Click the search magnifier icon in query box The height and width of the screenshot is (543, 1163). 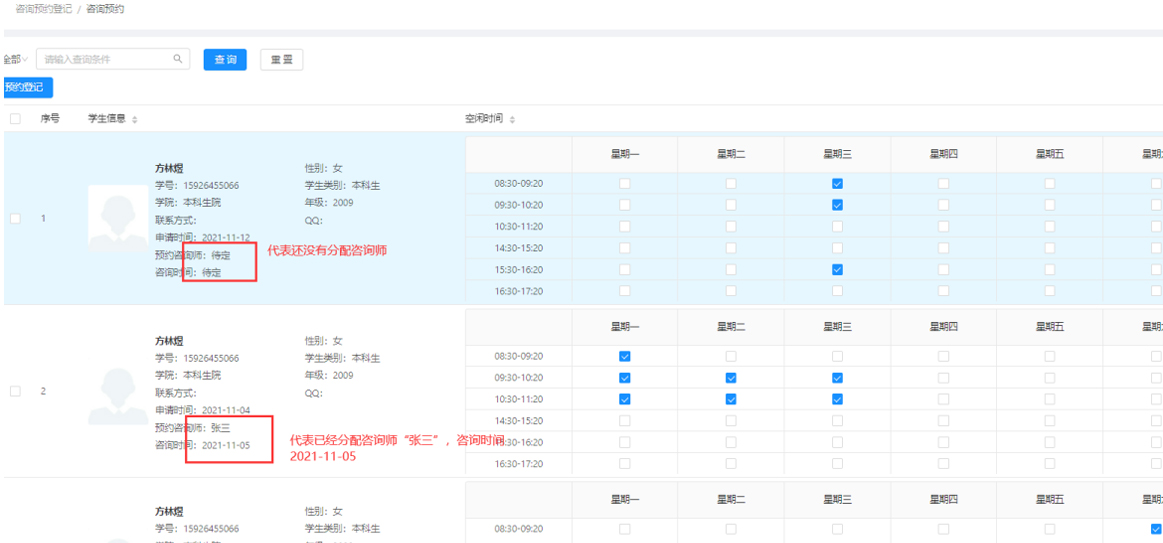[178, 59]
